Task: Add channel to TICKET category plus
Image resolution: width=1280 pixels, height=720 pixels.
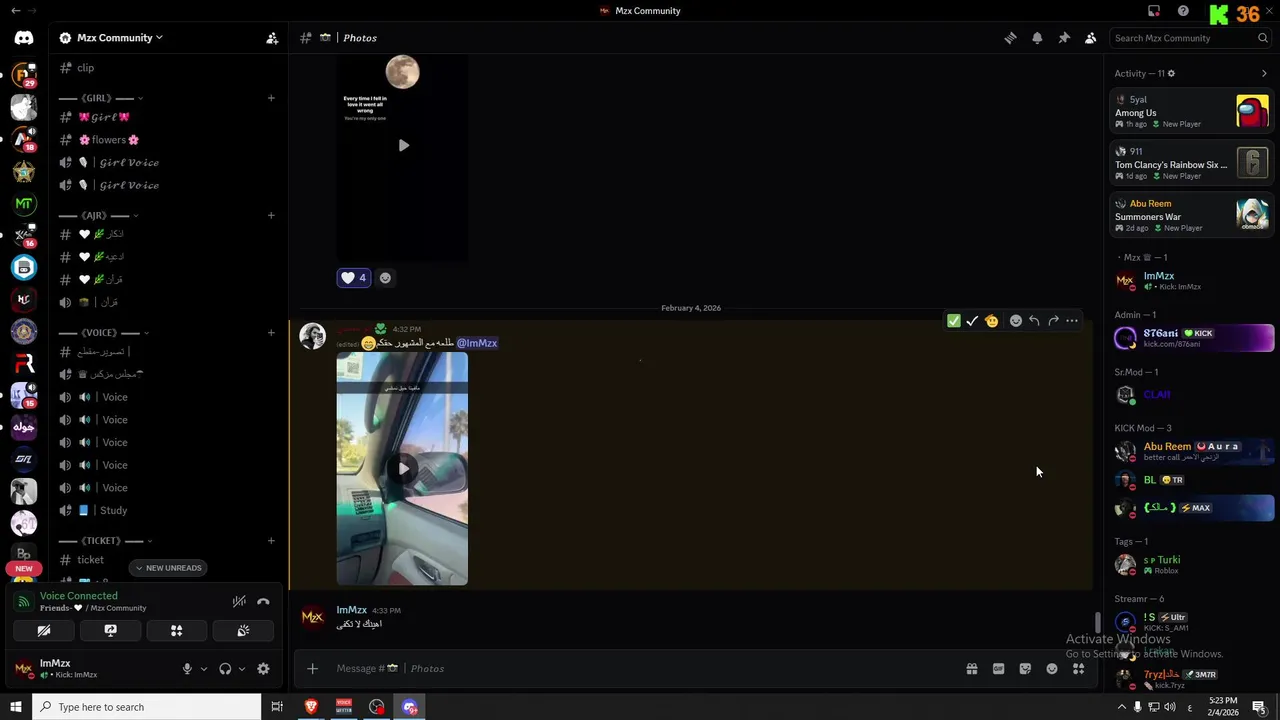Action: coord(271,540)
